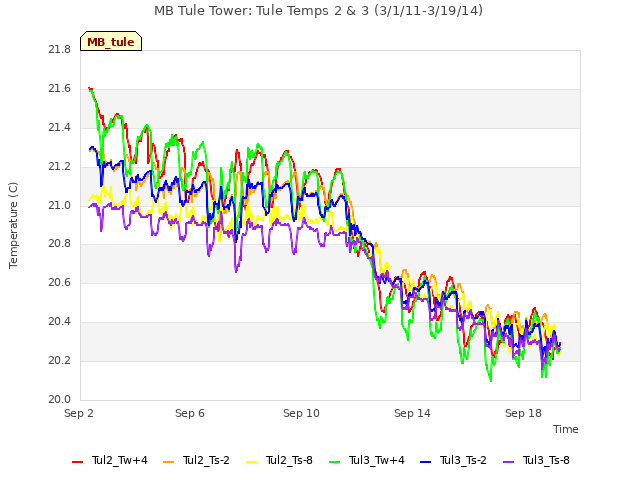Click the Temperature (C) axis label
Screen dimensions: 640x480
click(x=13, y=225)
